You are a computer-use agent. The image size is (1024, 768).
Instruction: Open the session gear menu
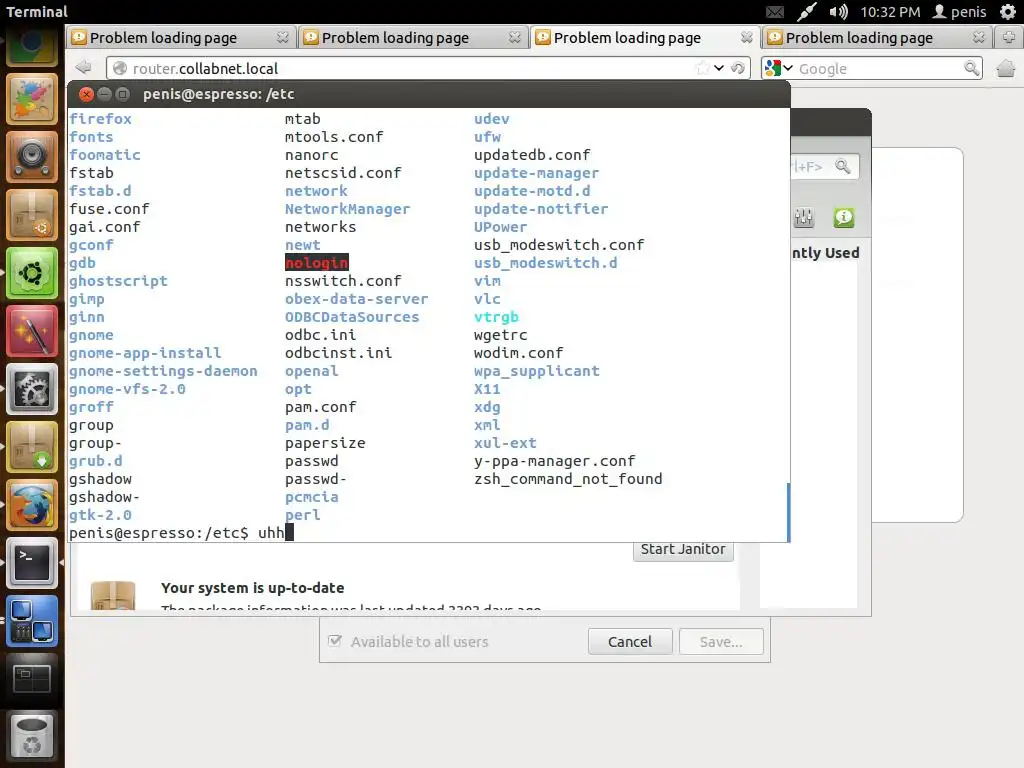(x=1008, y=12)
